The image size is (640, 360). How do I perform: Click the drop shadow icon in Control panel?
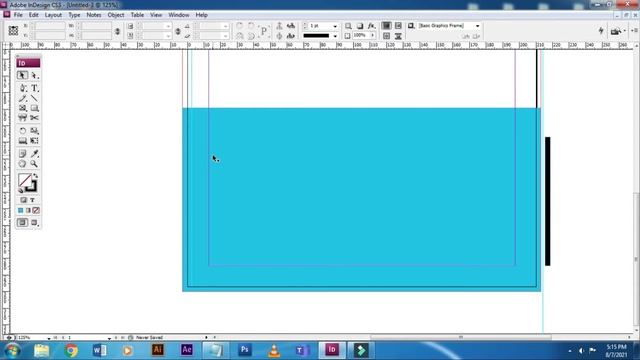(x=360, y=26)
